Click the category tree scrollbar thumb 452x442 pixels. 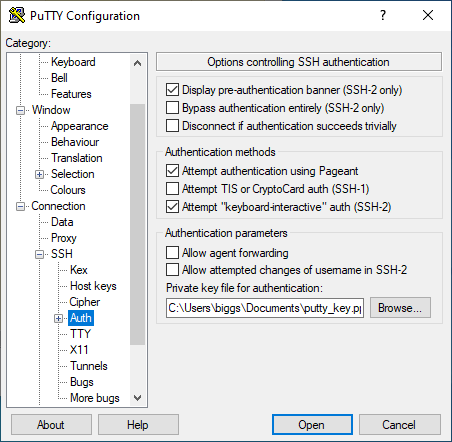[x=137, y=224]
